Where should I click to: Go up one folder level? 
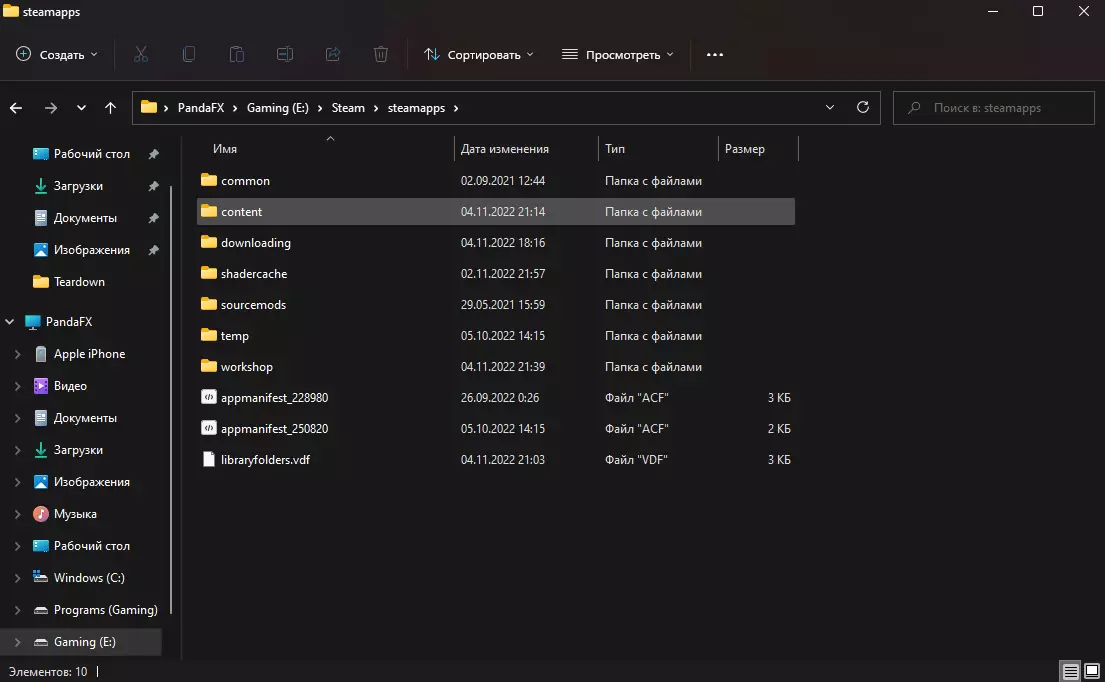[x=111, y=107]
